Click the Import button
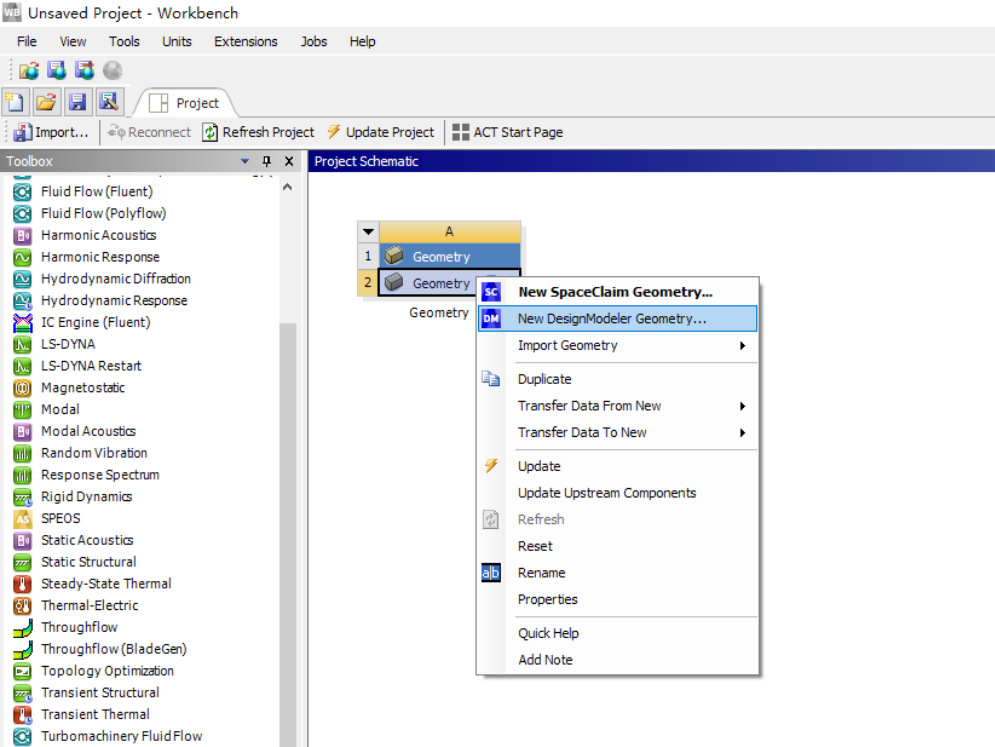 51,132
